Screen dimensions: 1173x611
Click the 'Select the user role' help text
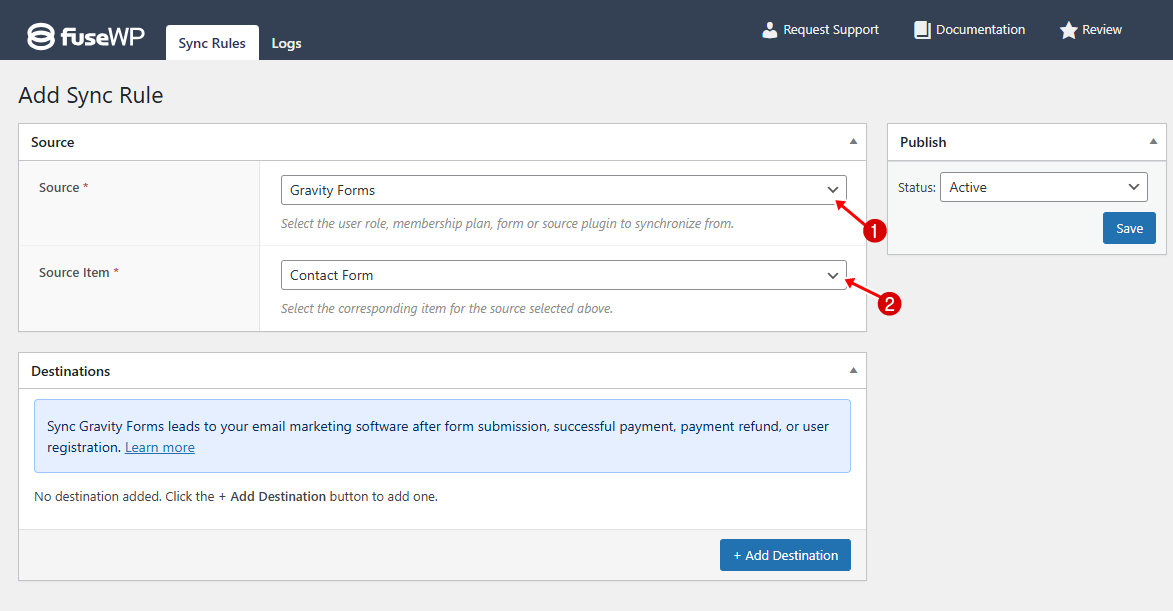pyautogui.click(x=507, y=223)
